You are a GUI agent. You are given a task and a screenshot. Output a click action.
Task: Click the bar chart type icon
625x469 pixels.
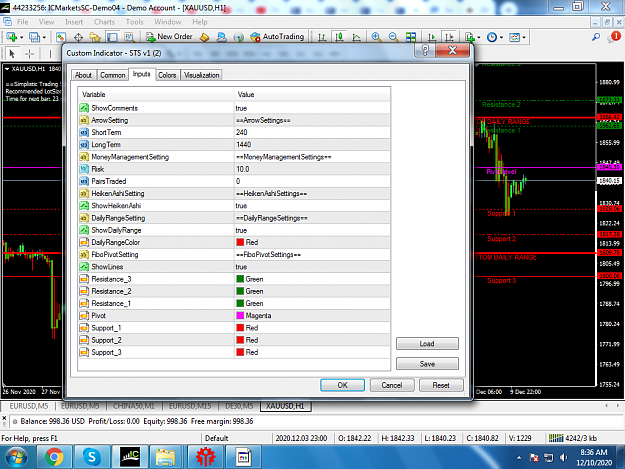(322, 37)
